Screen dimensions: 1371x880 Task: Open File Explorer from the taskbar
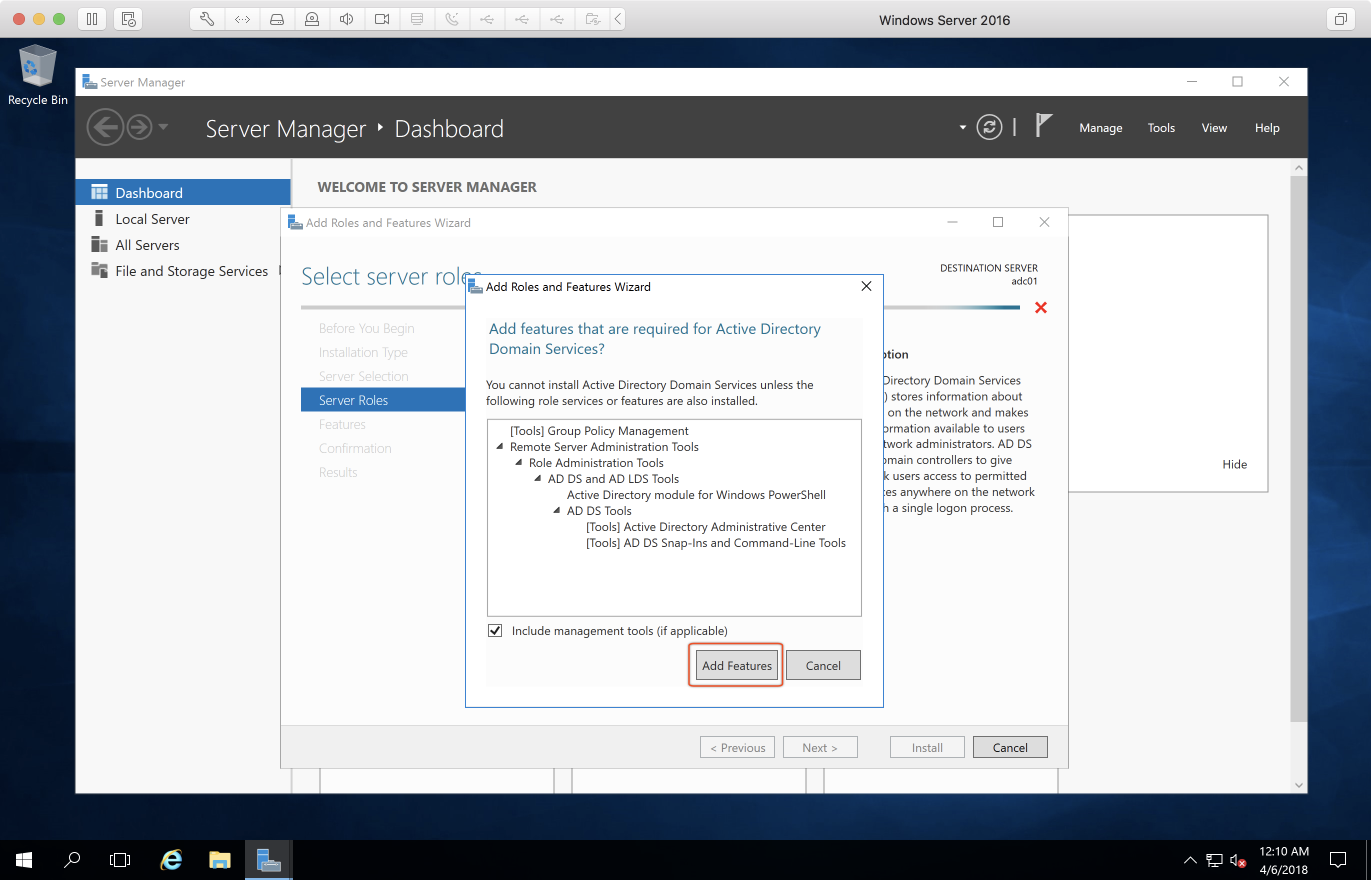(220, 859)
